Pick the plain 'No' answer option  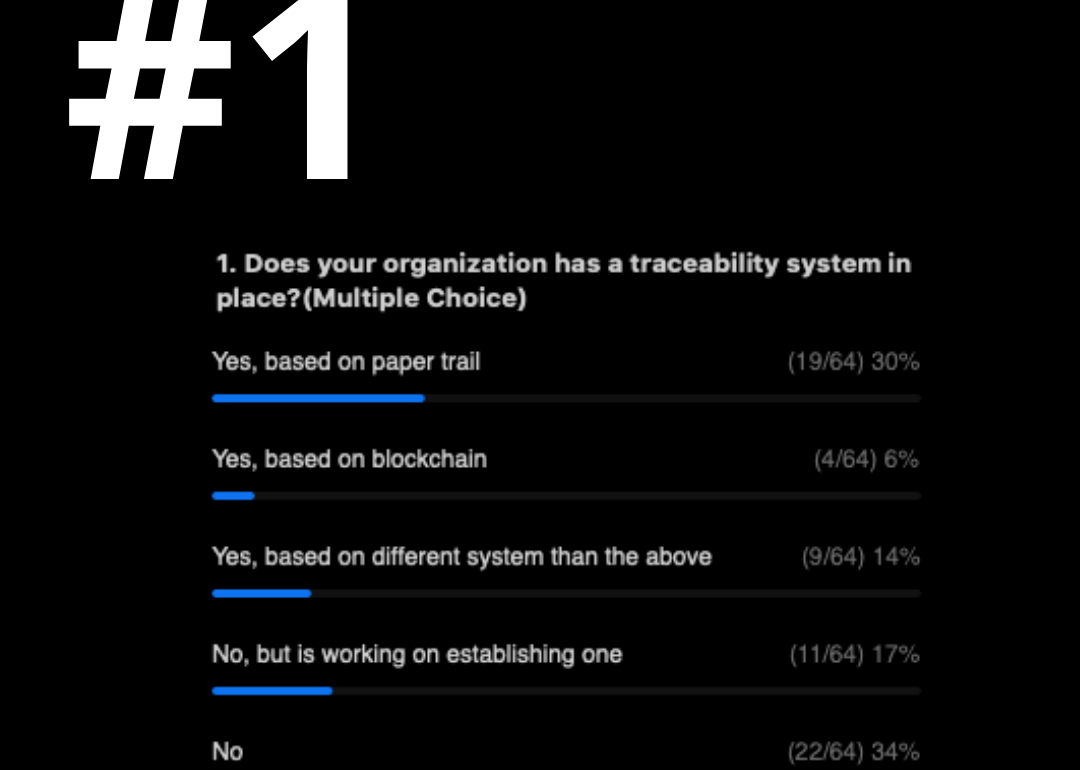(227, 751)
